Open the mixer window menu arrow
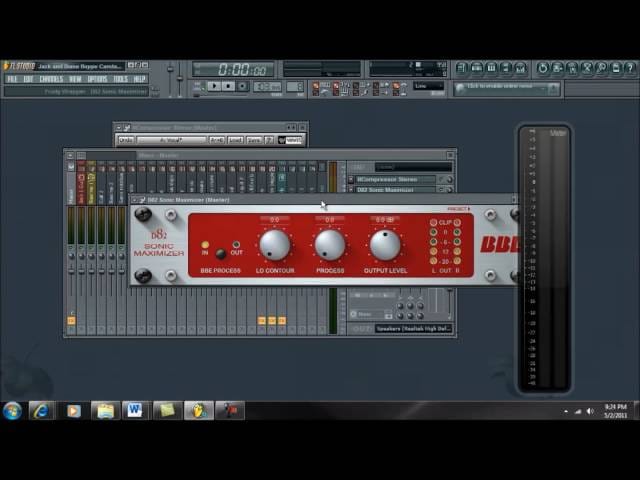 pos(70,156)
